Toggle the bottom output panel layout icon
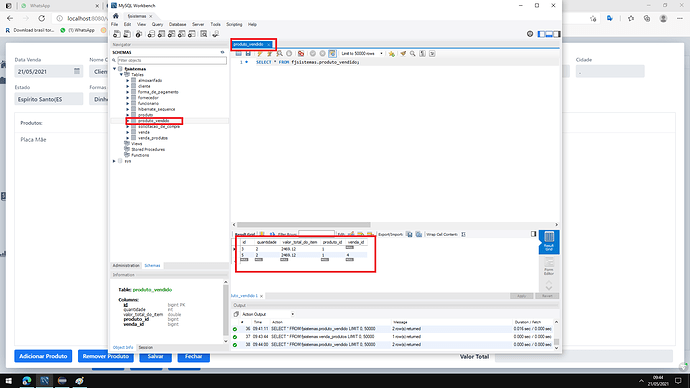This screenshot has height=388, width=690. coord(549,34)
